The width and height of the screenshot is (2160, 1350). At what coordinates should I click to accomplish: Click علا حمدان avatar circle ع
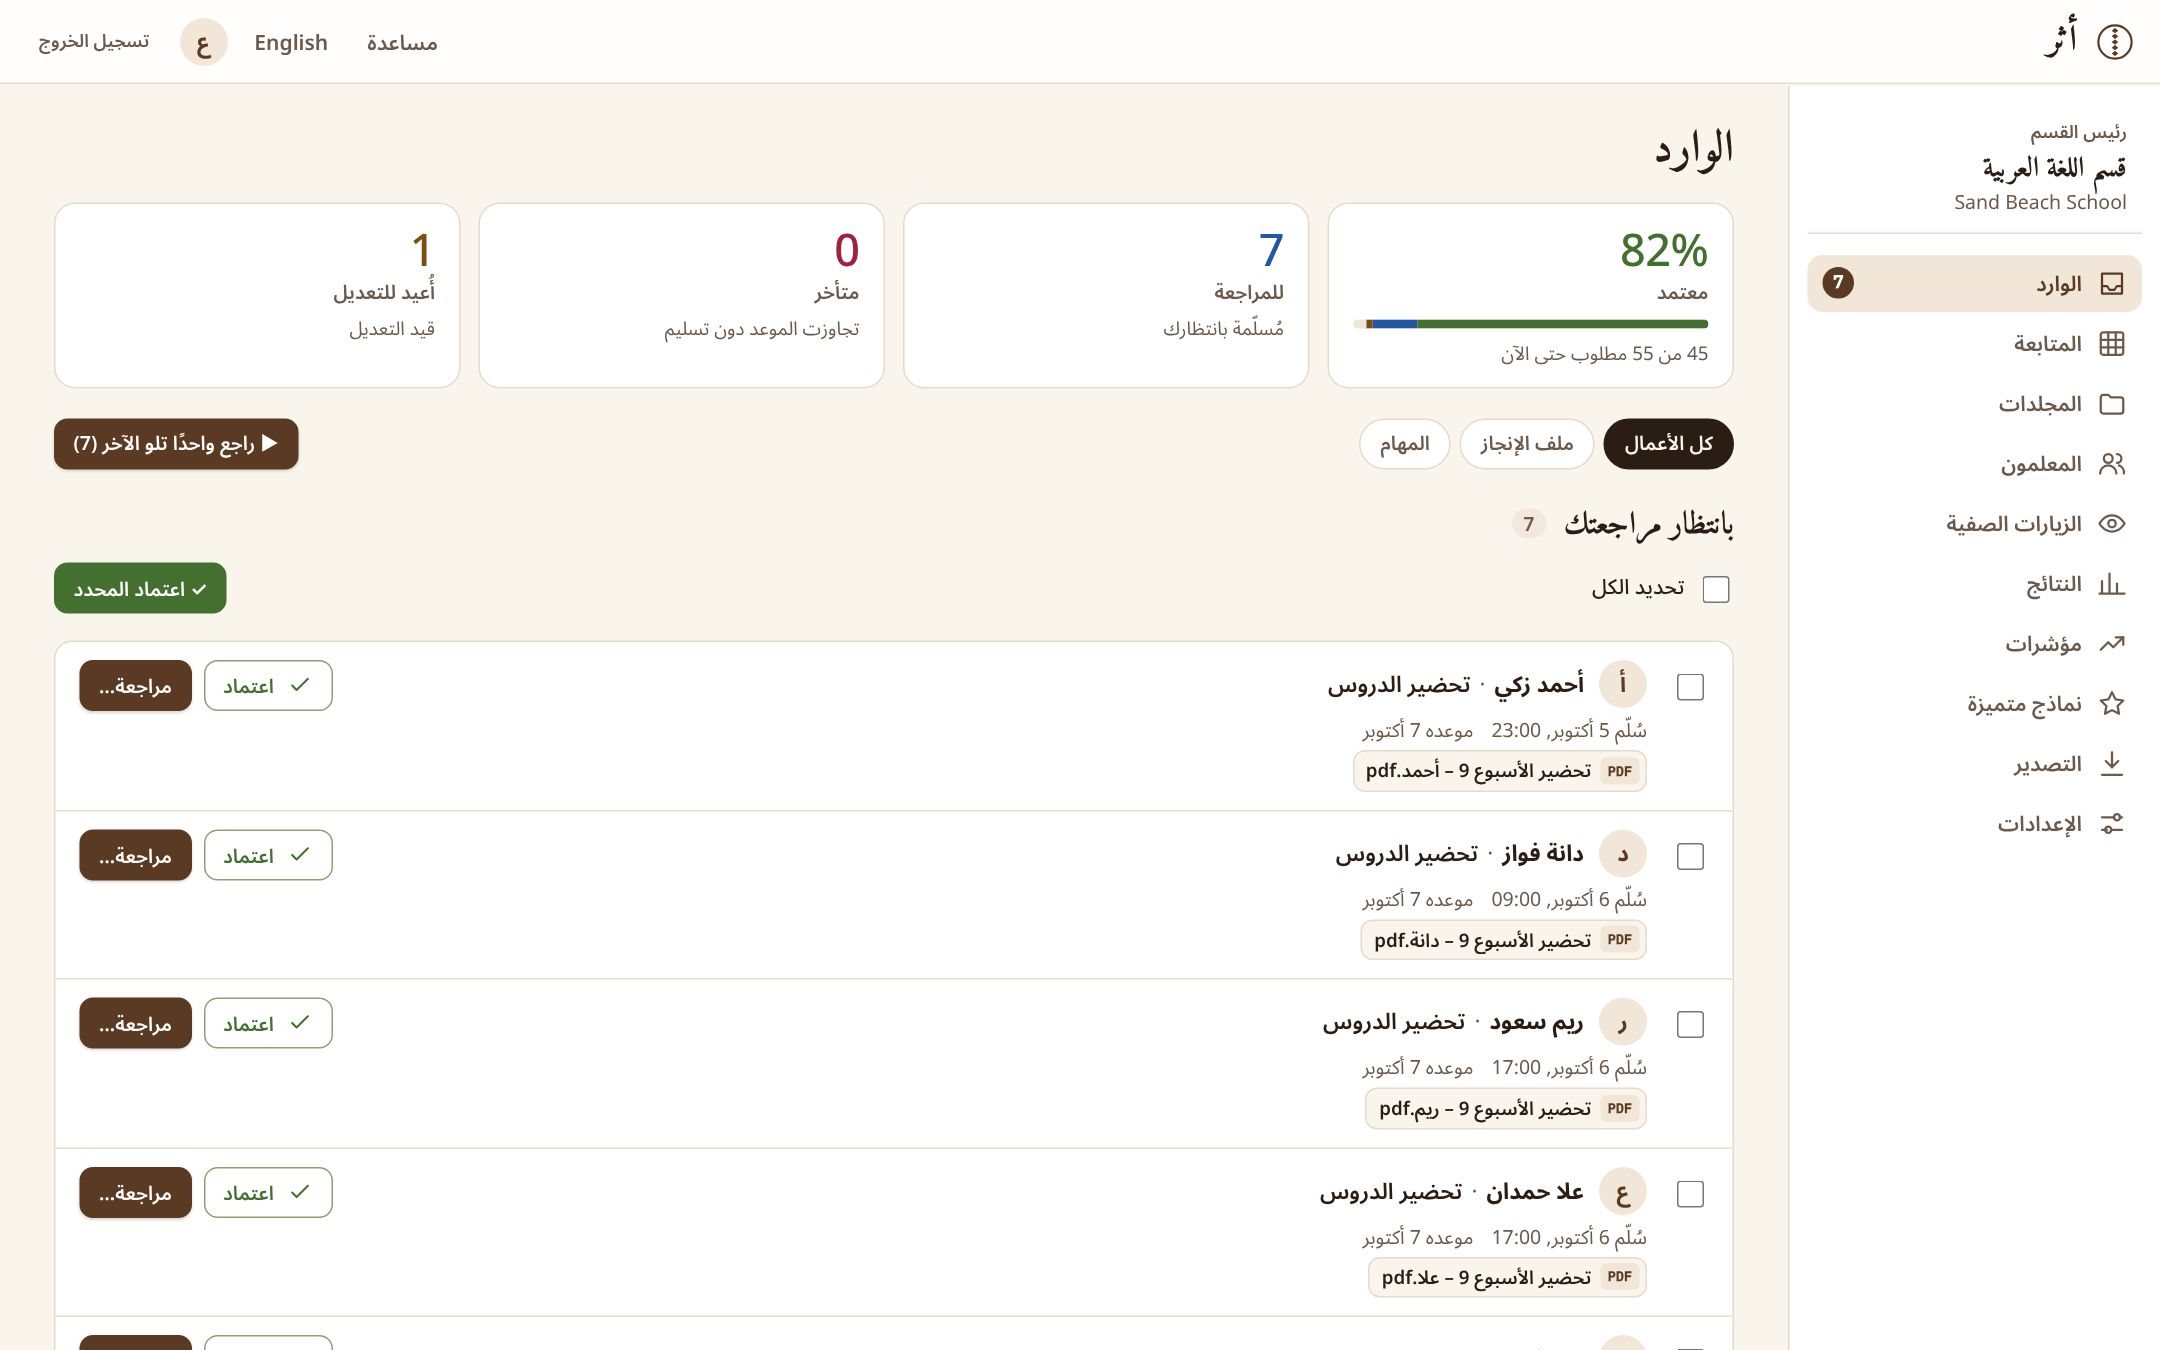1623,1192
